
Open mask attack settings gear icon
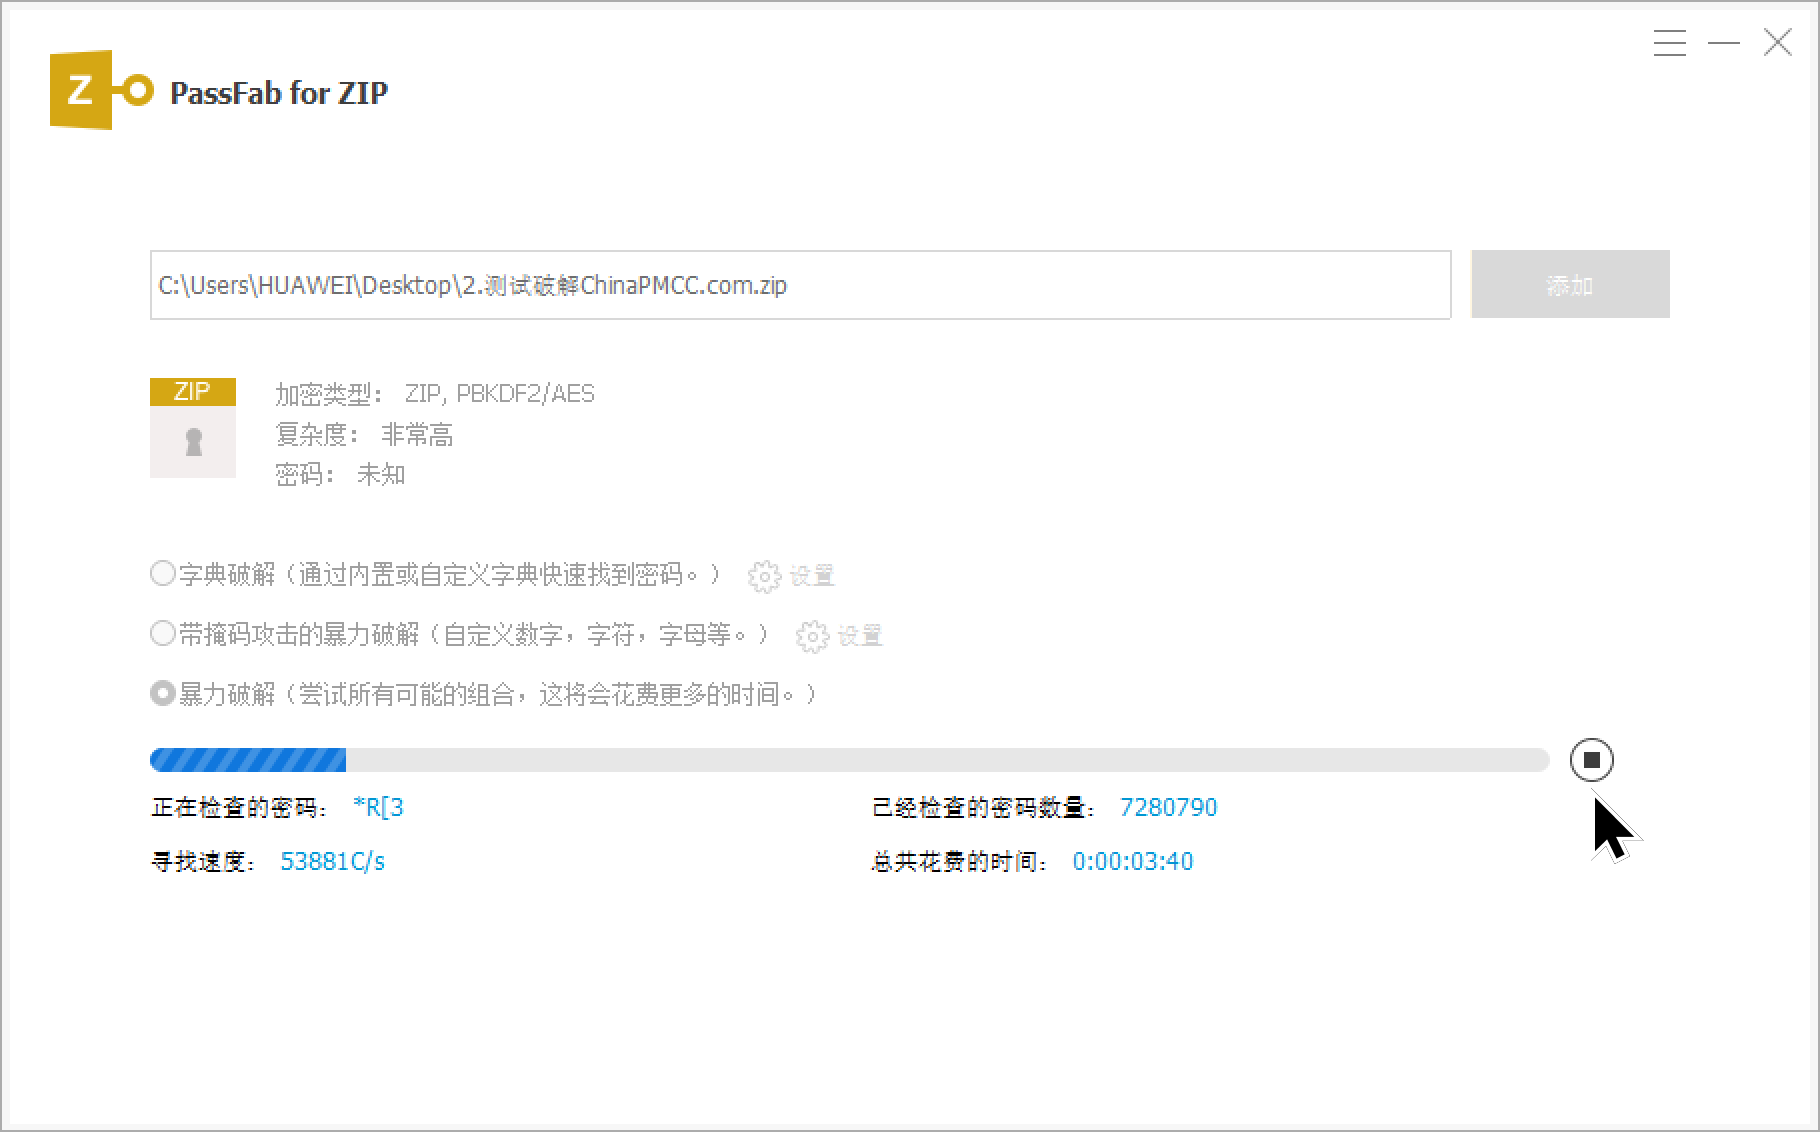tap(812, 636)
